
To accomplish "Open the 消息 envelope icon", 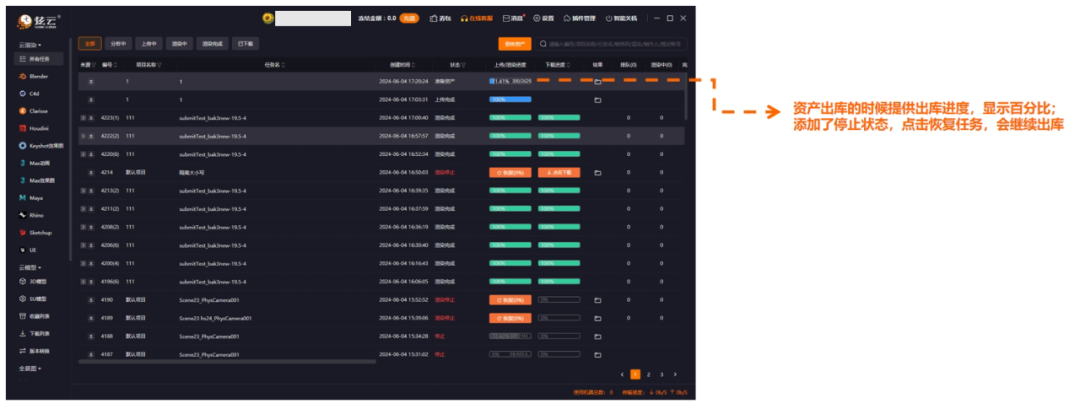I will (x=506, y=19).
